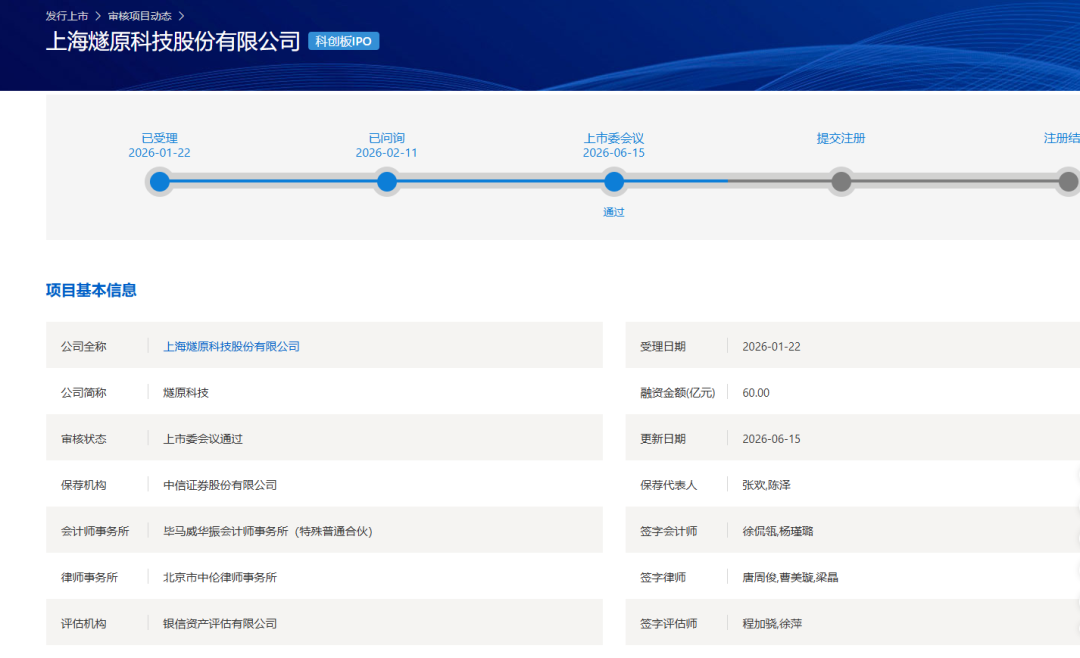Screen dimensions: 1080x658
Task: Select the 公司简称 value 燧原科技
Action: [186, 393]
